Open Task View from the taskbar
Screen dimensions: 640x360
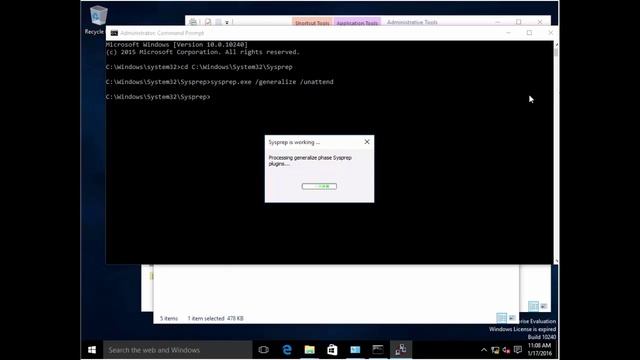click(x=264, y=350)
